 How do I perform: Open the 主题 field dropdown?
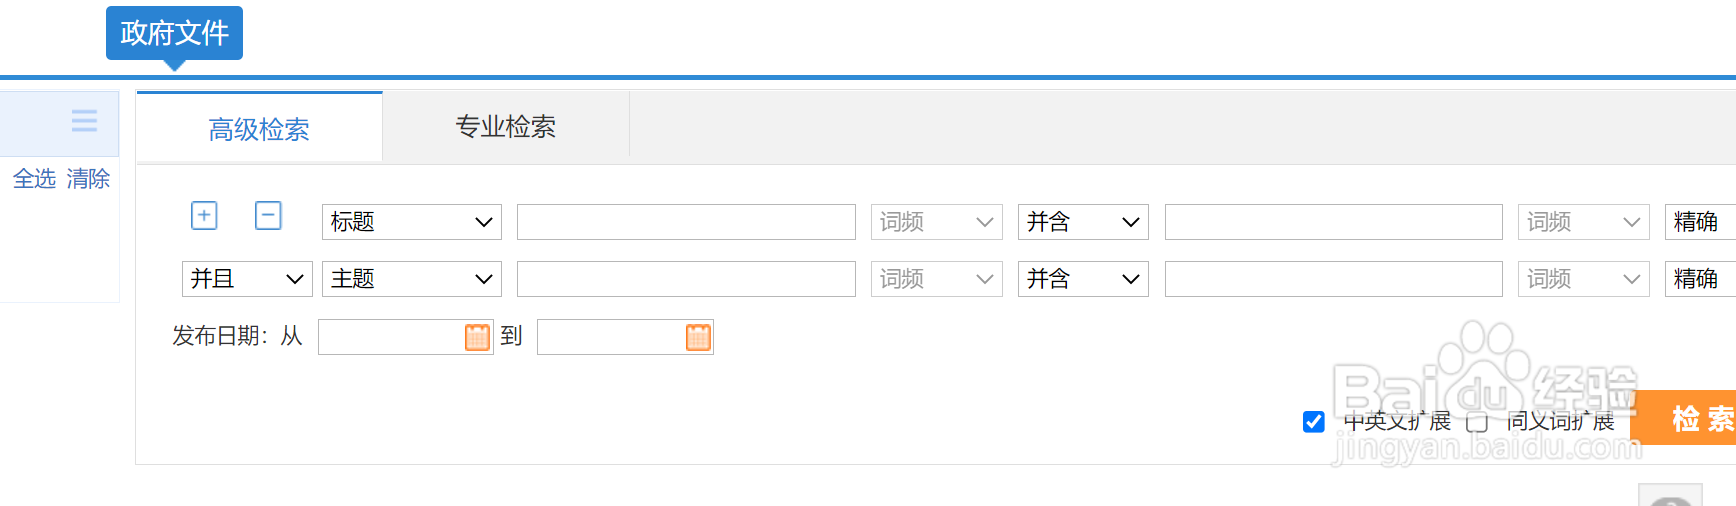click(412, 279)
